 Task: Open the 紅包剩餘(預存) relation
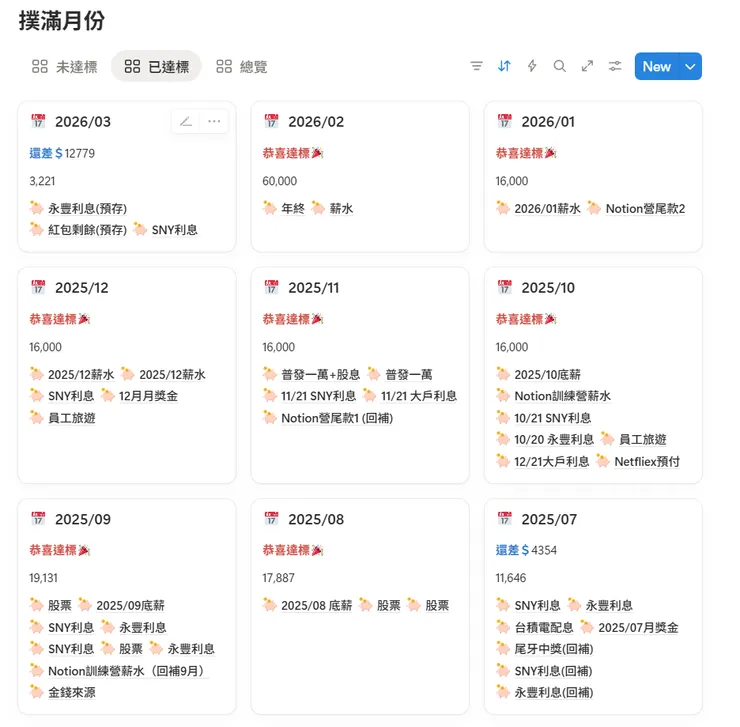(87, 230)
